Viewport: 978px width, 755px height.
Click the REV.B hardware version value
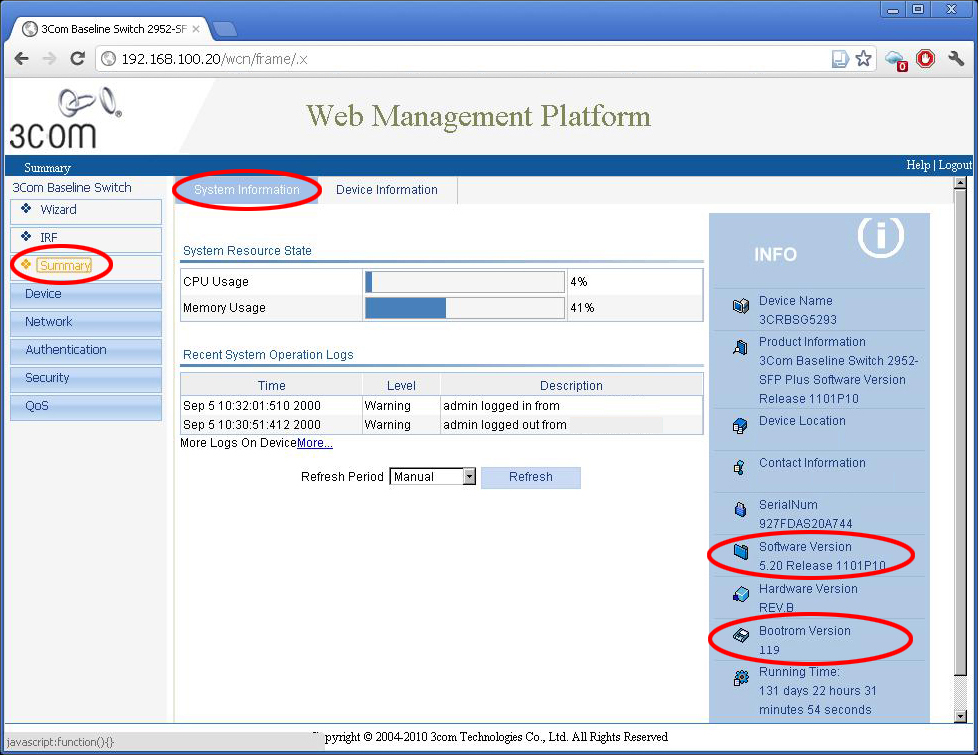(777, 608)
